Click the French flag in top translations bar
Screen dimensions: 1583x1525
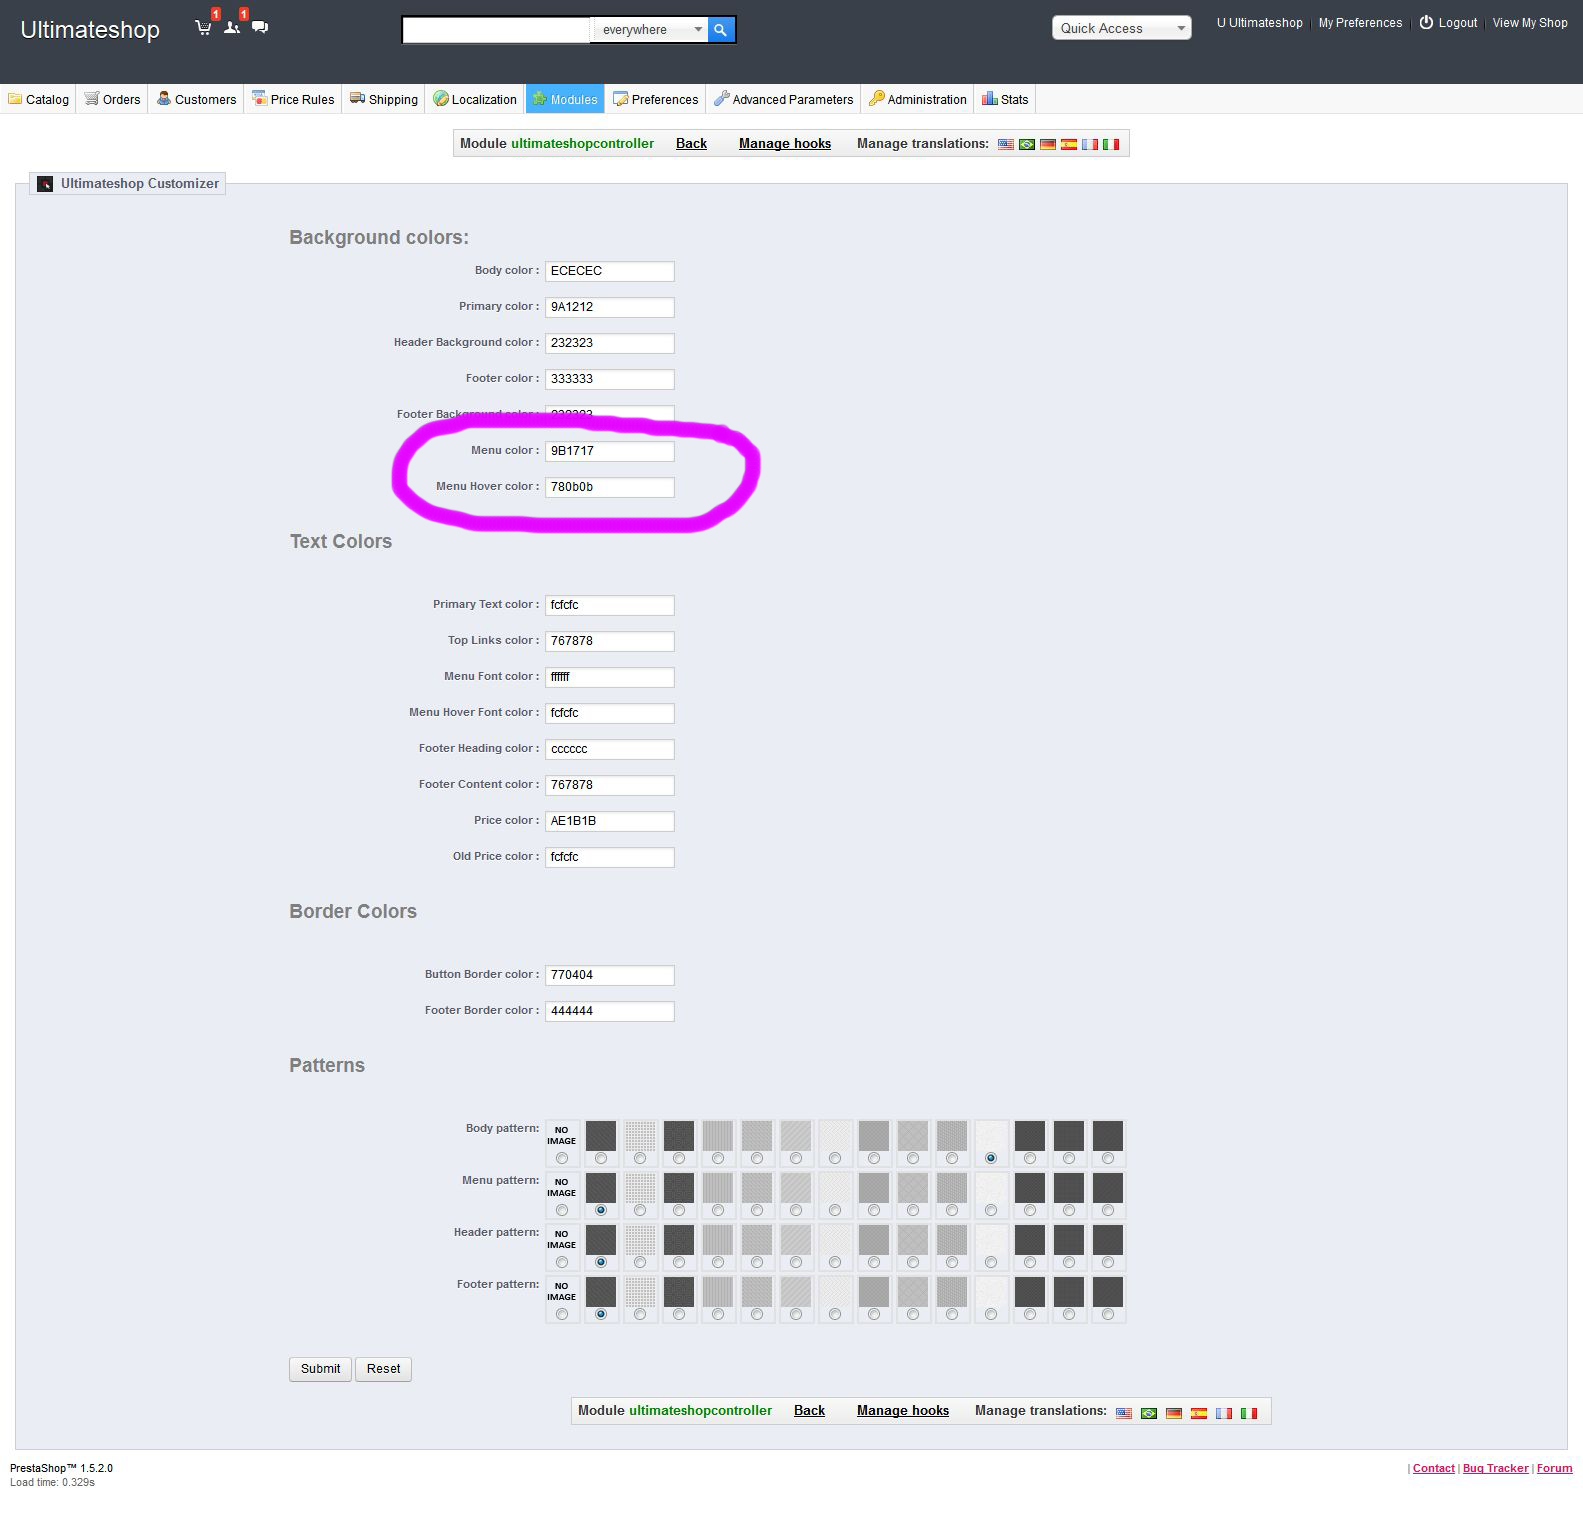1090,145
